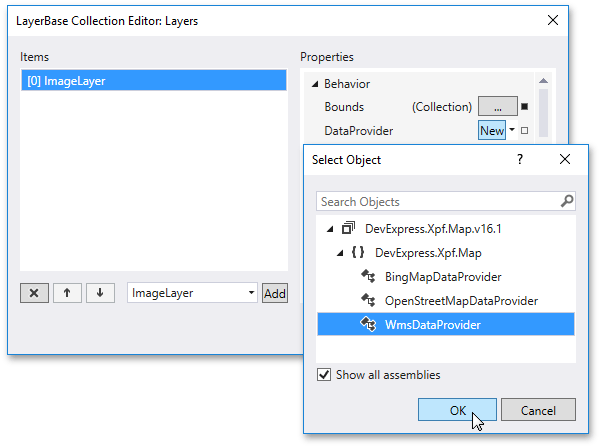The height and width of the screenshot is (448, 601).
Task: Click the Bounds property name
Action: point(344,107)
